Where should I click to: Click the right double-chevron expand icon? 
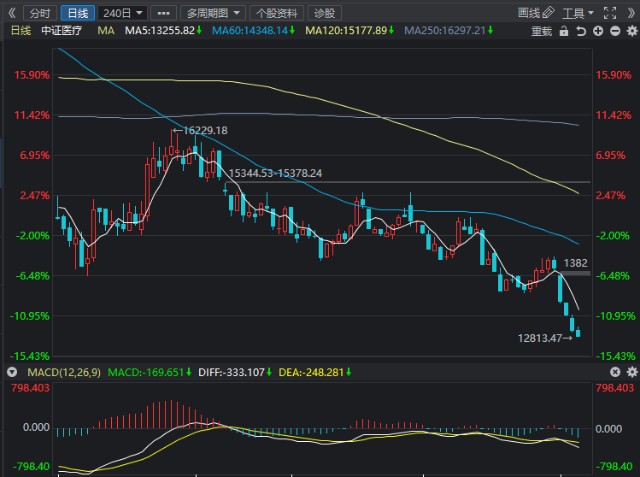point(631,13)
